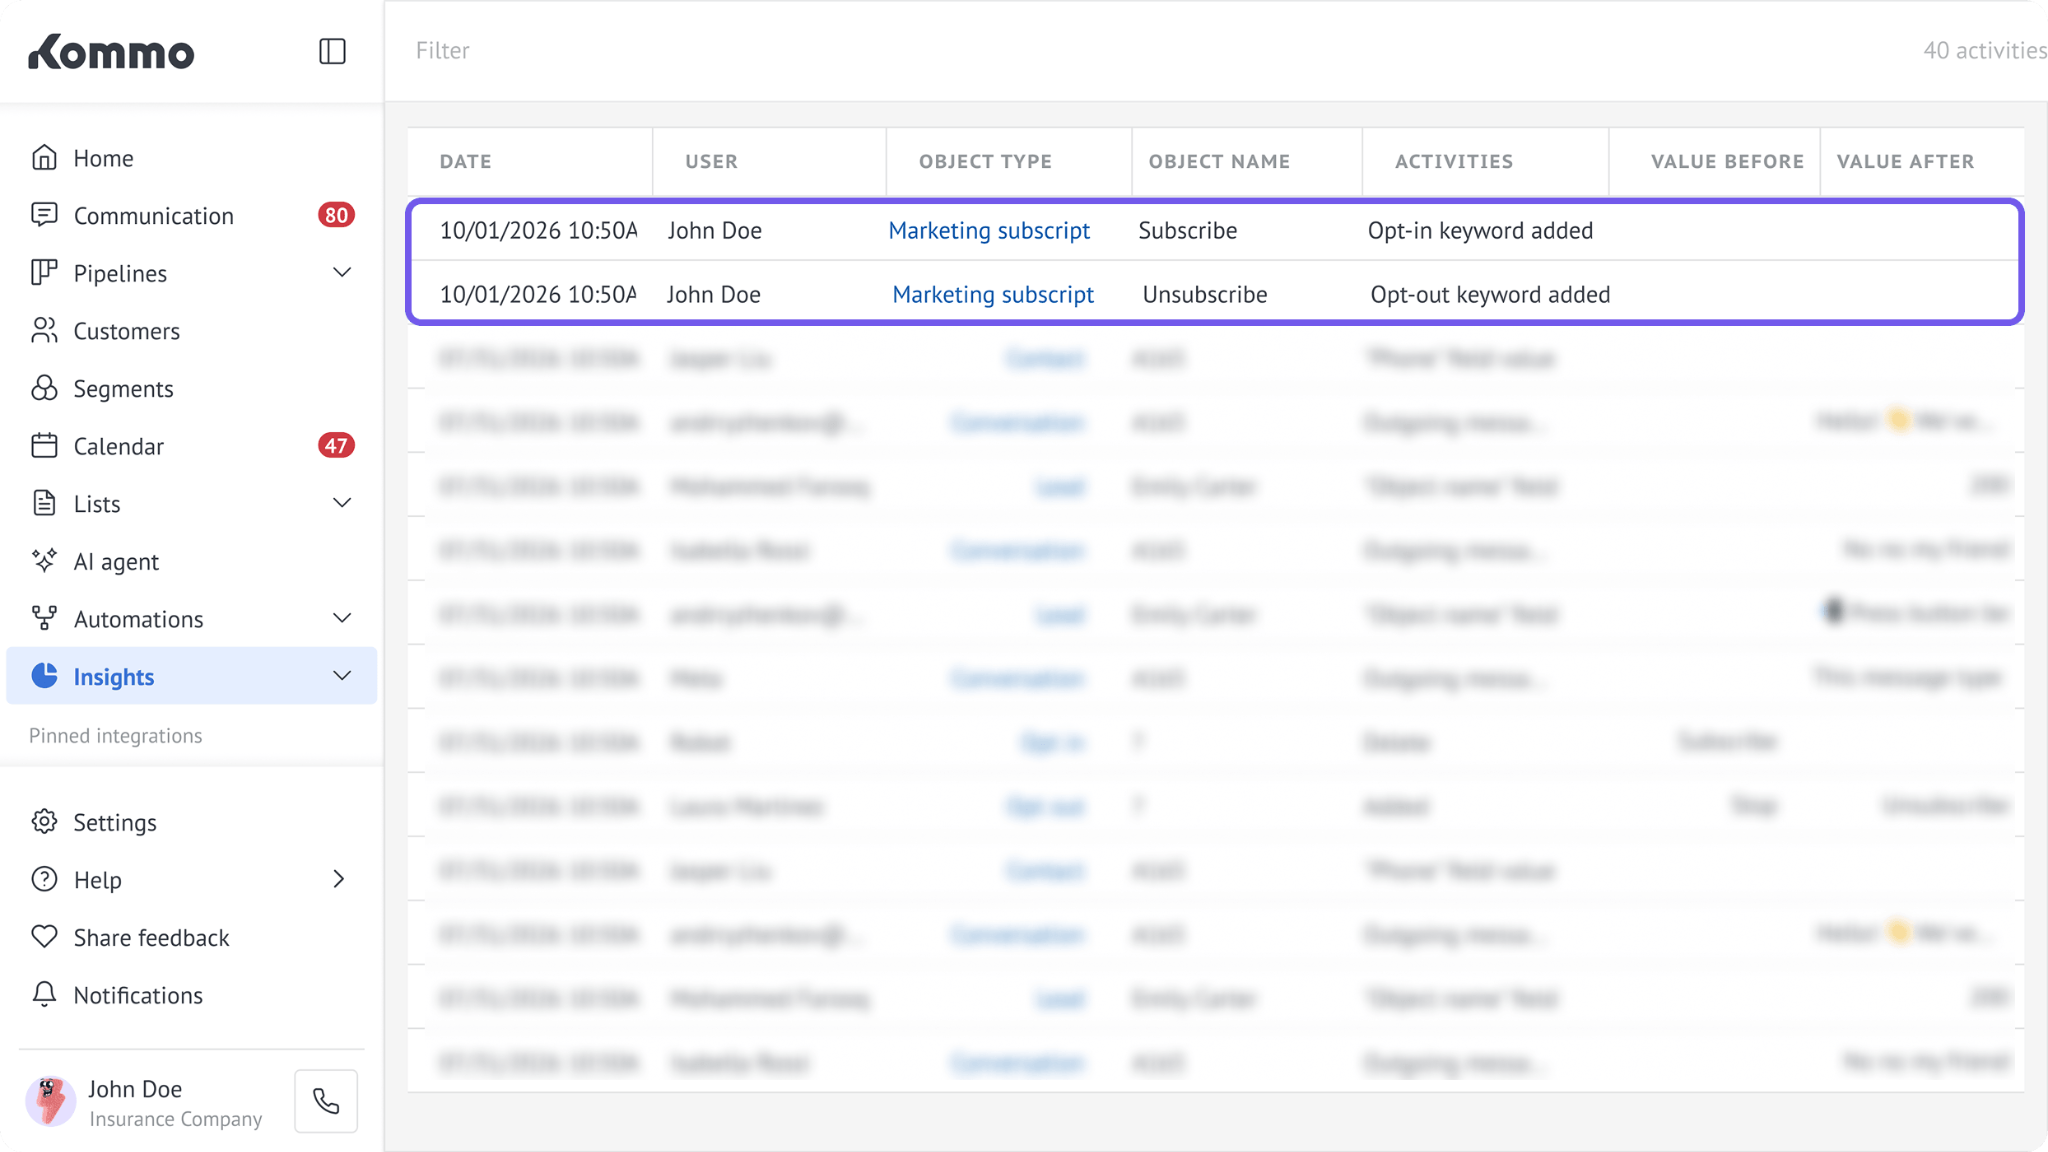Open Communication chat icon
The height and width of the screenshot is (1152, 2048).
coord(44,215)
